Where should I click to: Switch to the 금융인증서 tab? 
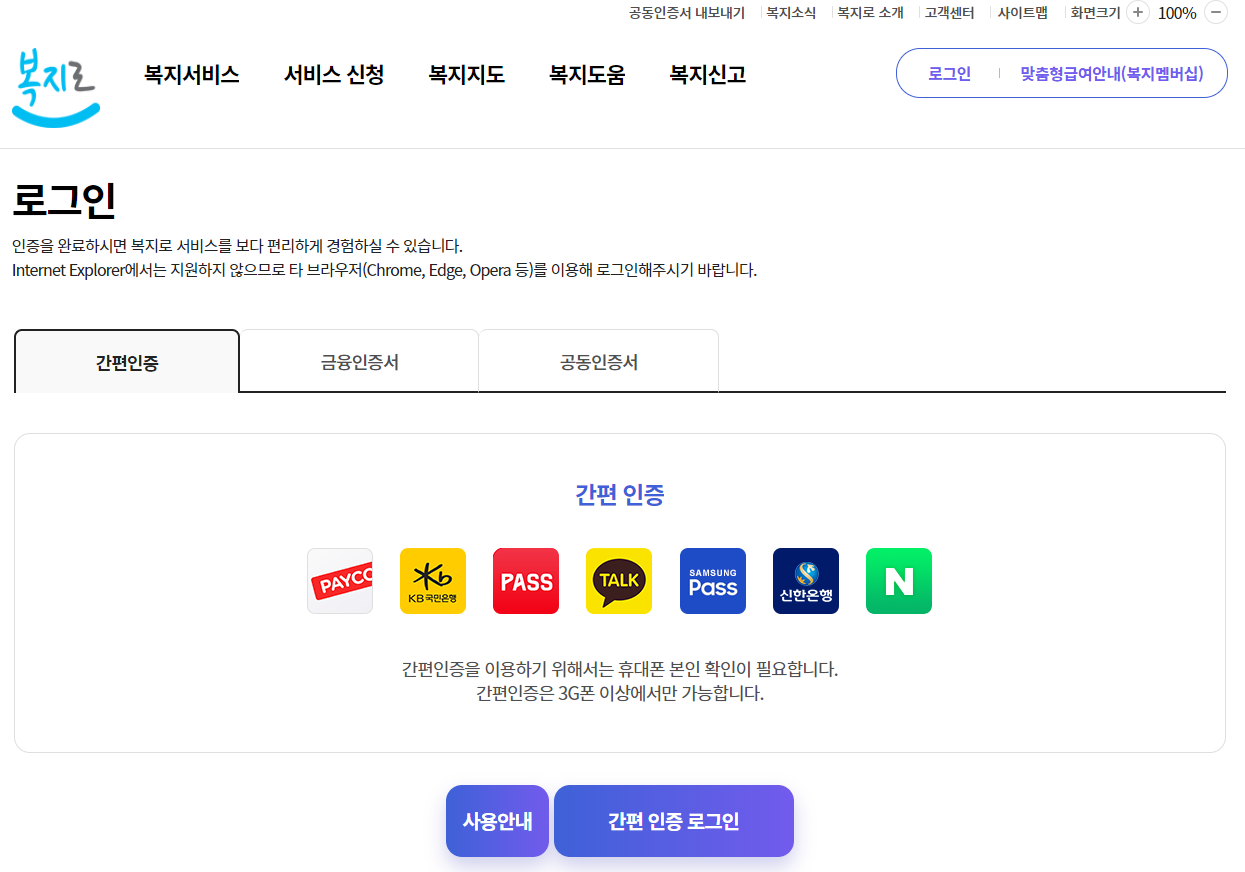tap(358, 361)
